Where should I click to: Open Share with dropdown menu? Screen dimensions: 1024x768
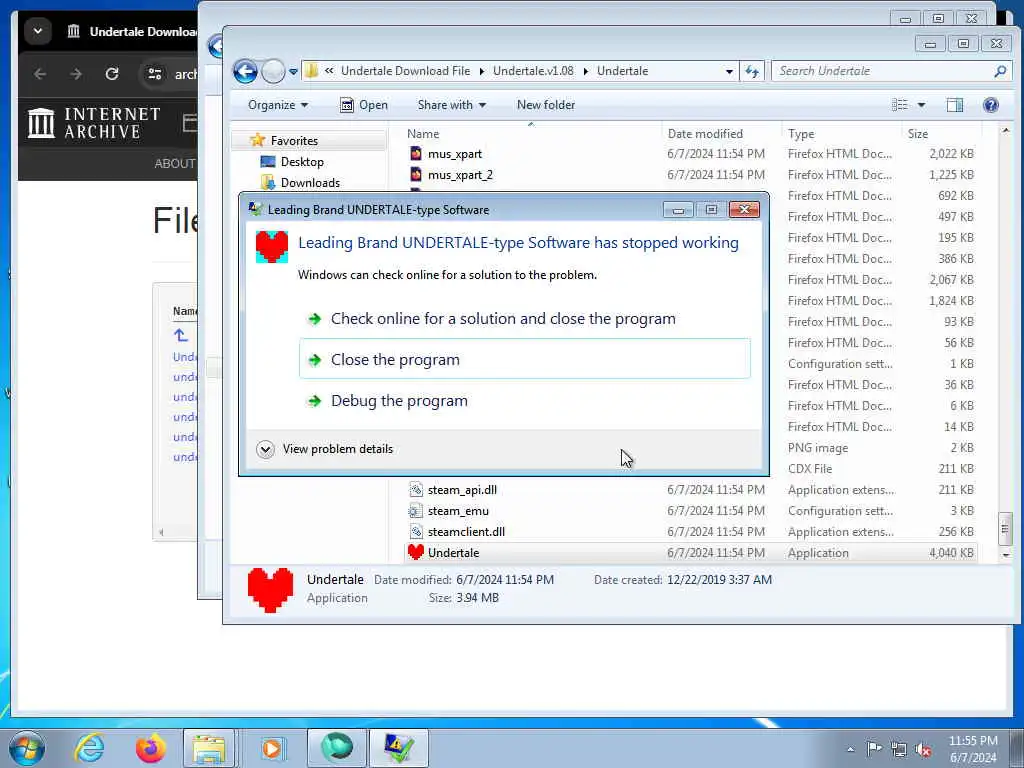pos(451,105)
